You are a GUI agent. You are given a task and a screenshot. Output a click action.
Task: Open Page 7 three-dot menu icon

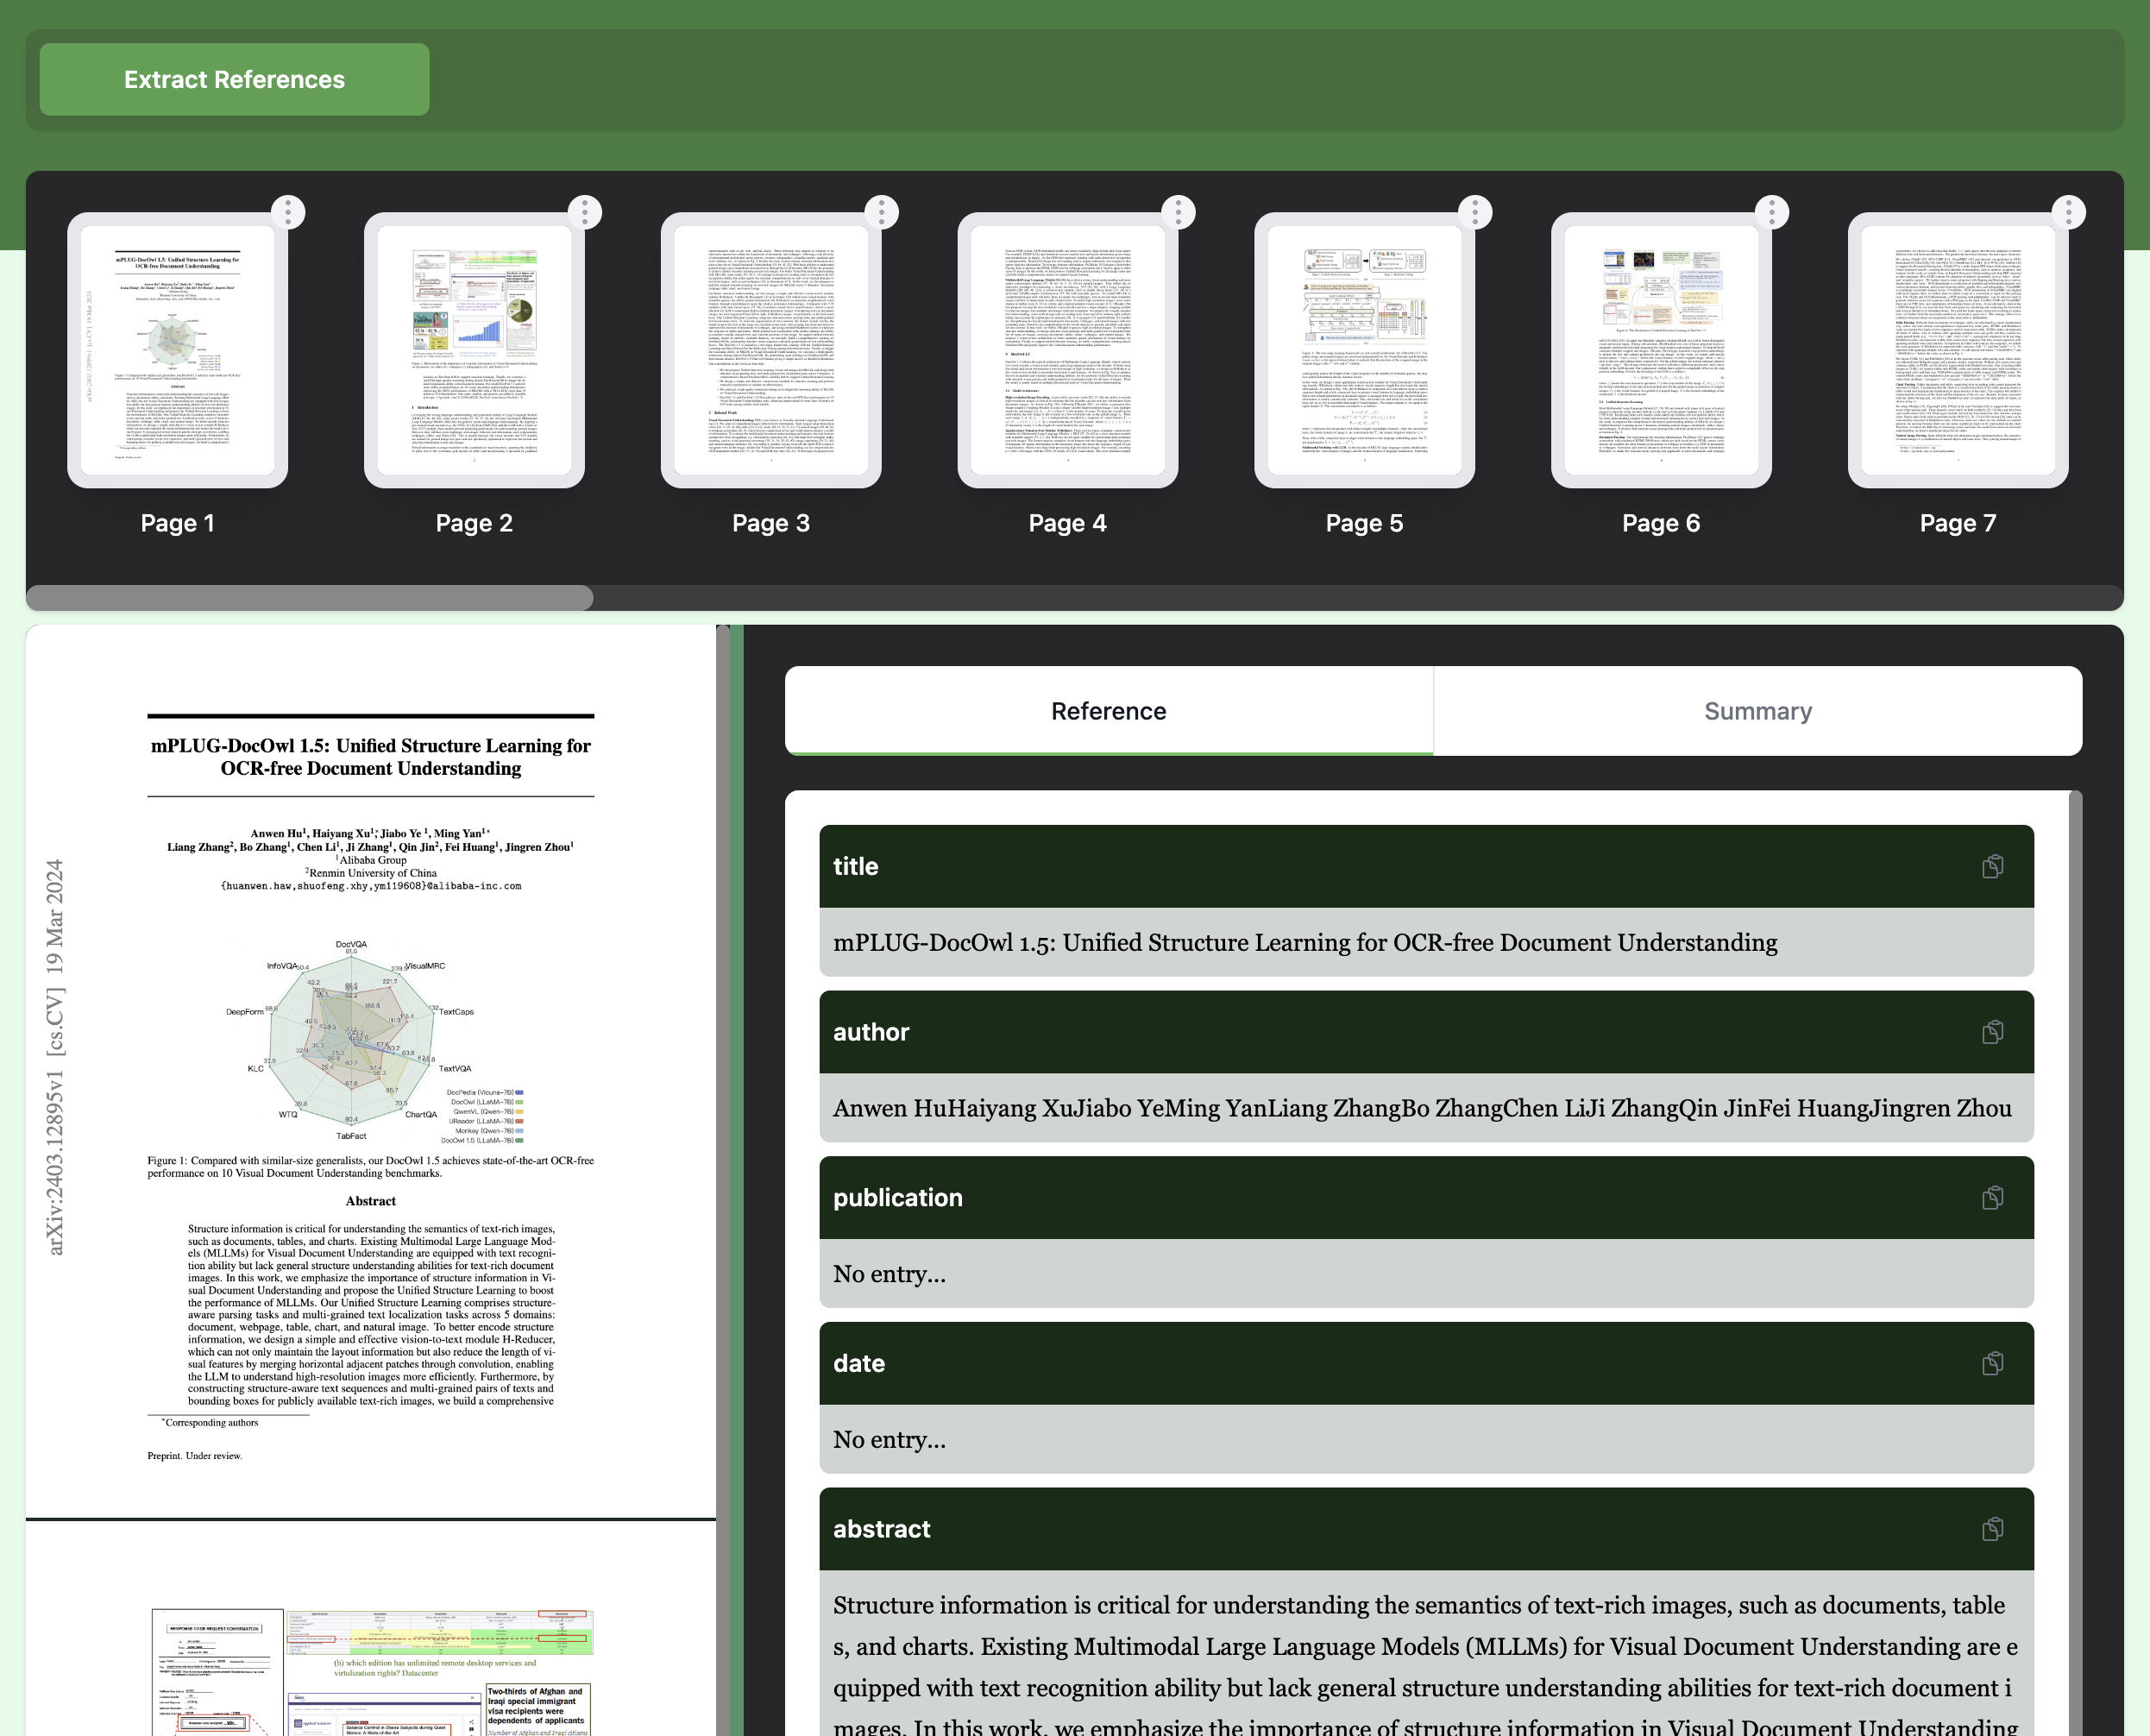(x=2068, y=211)
